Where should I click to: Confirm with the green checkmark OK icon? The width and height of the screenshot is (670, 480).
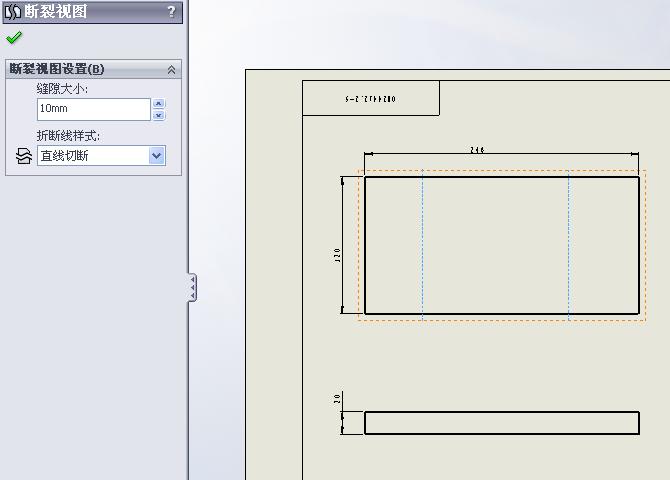(x=14, y=38)
